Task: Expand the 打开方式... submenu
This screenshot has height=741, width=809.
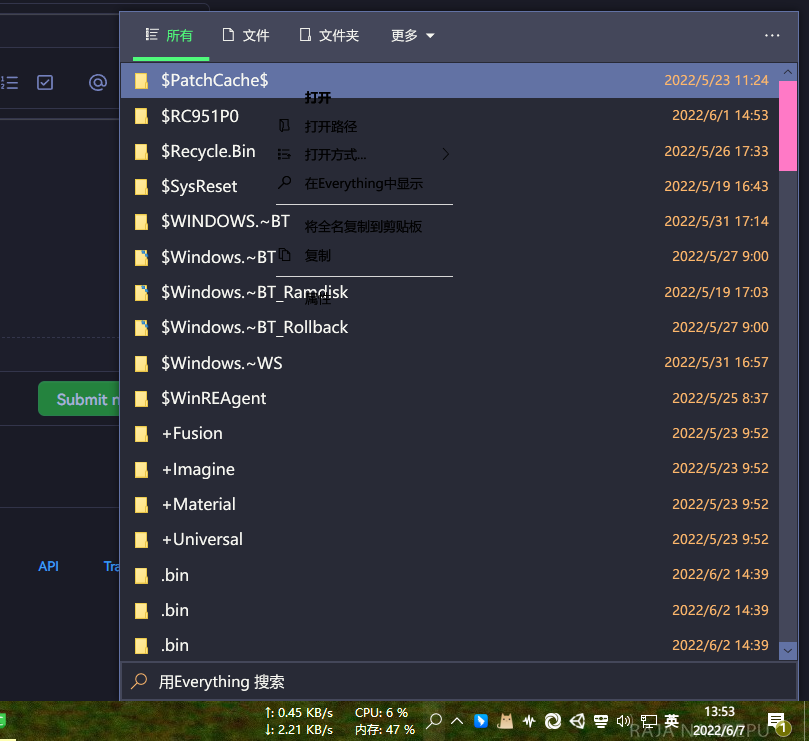Action: pyautogui.click(x=364, y=155)
